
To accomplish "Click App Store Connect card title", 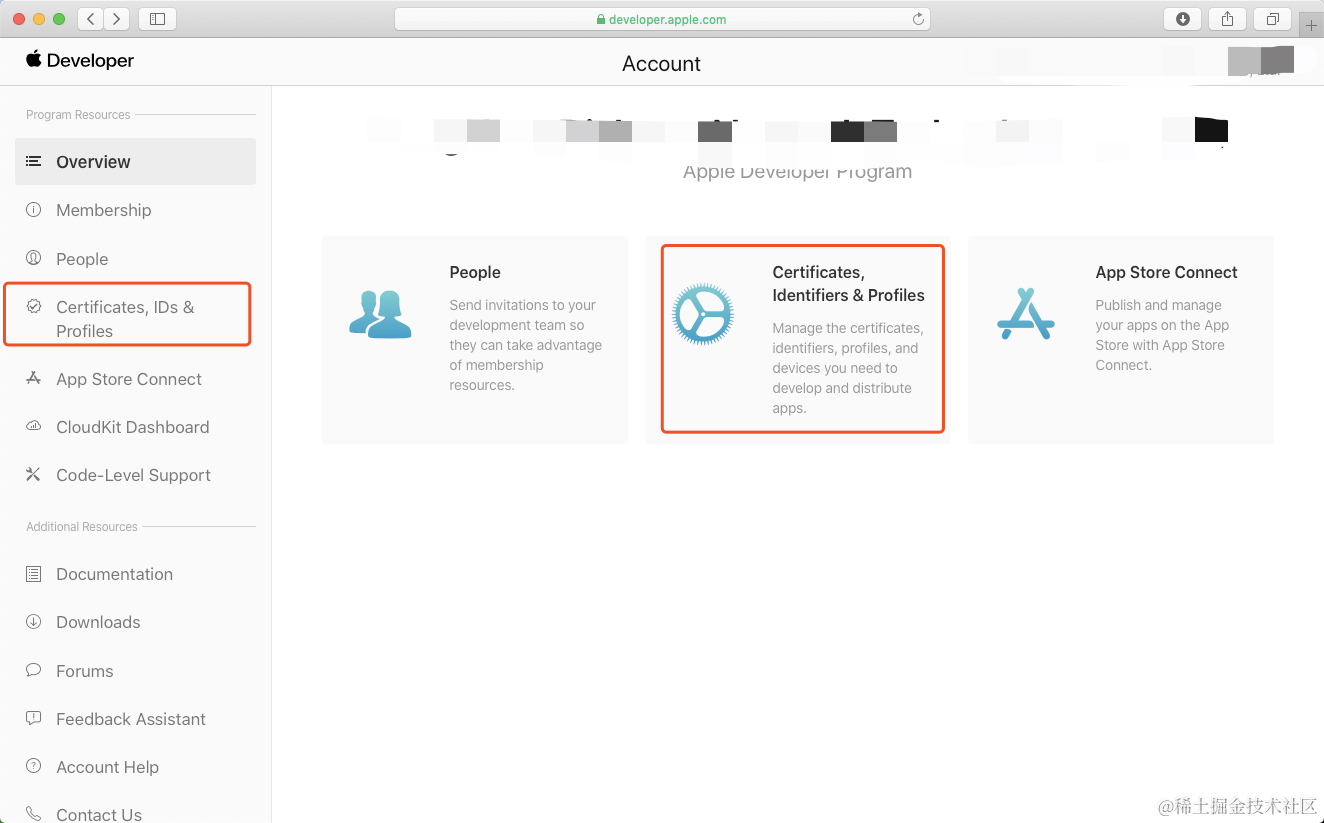I will 1166,272.
